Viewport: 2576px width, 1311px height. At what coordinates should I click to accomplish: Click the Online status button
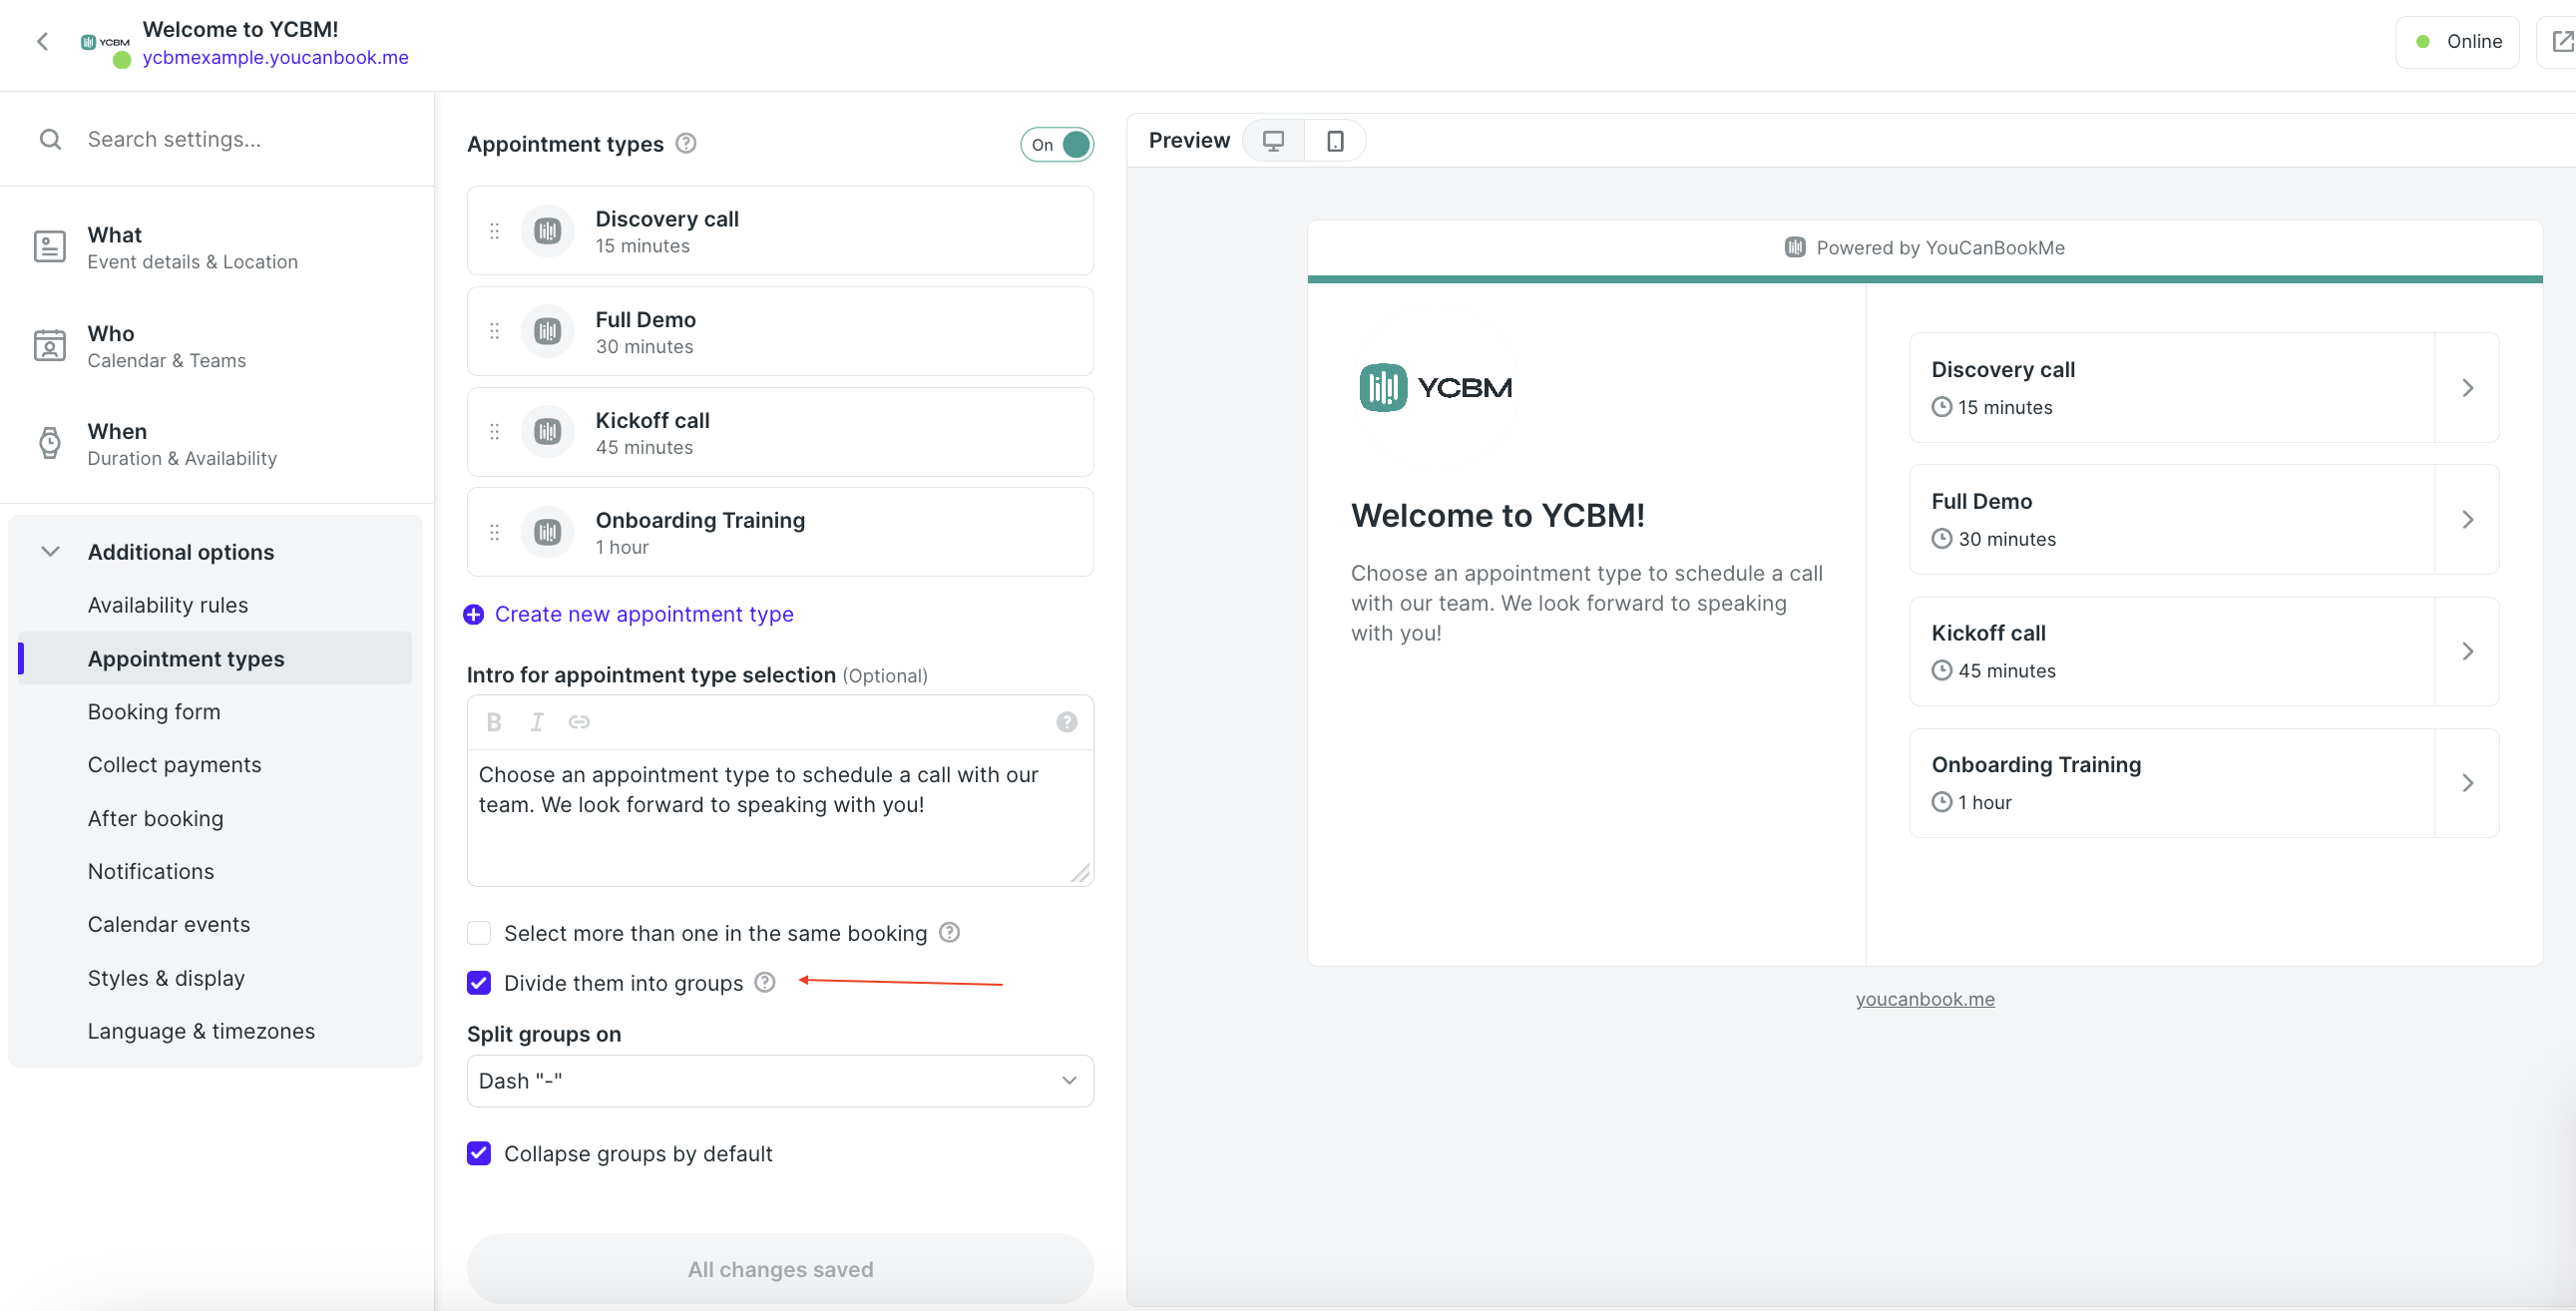[x=2457, y=41]
